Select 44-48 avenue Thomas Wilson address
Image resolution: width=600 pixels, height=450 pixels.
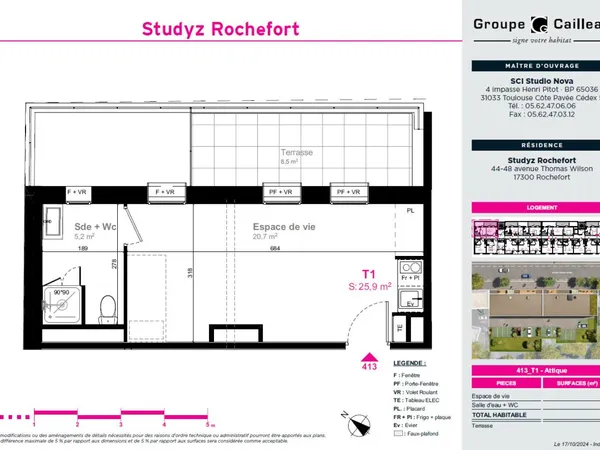click(x=541, y=169)
